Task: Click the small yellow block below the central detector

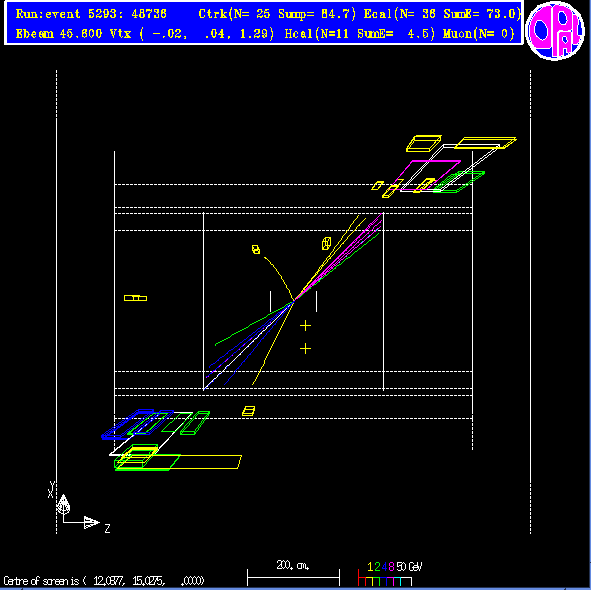Action: 248,411
